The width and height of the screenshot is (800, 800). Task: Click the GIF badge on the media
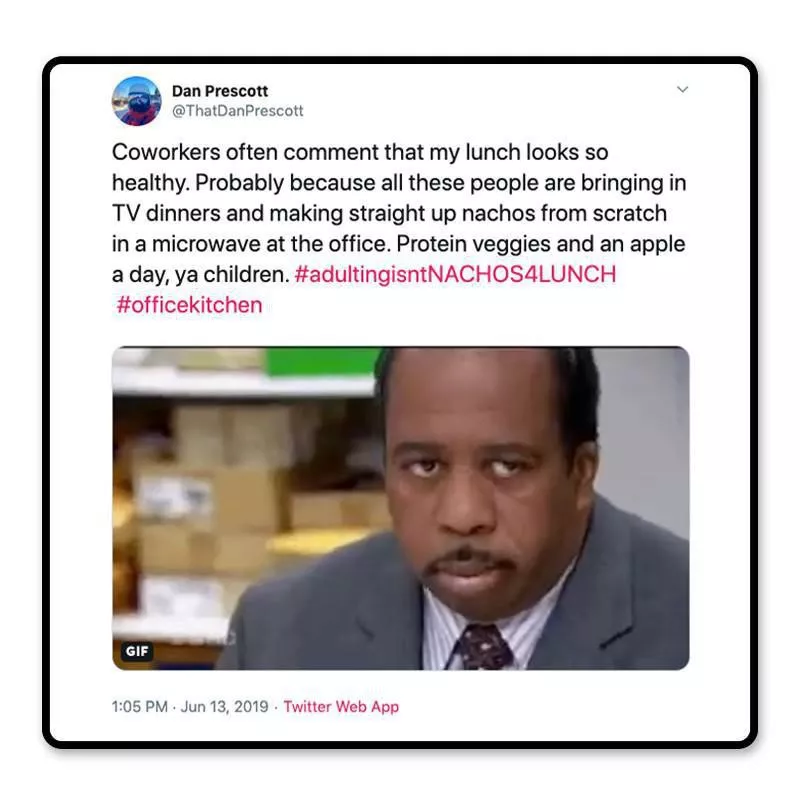tap(137, 651)
